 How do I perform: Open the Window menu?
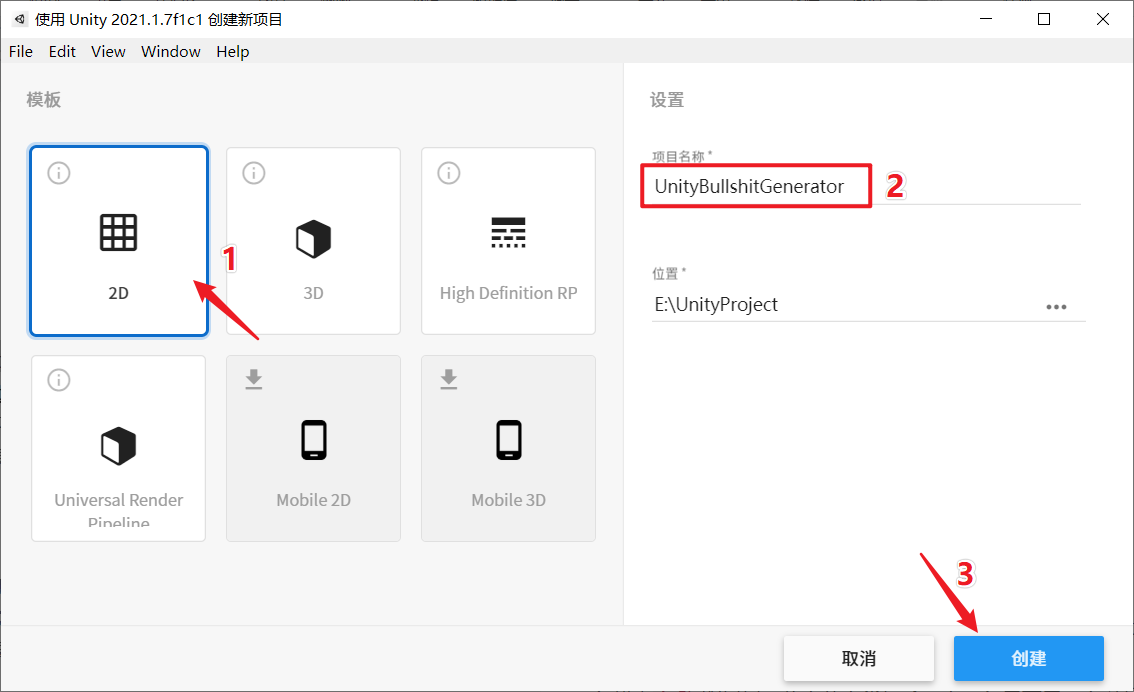171,51
